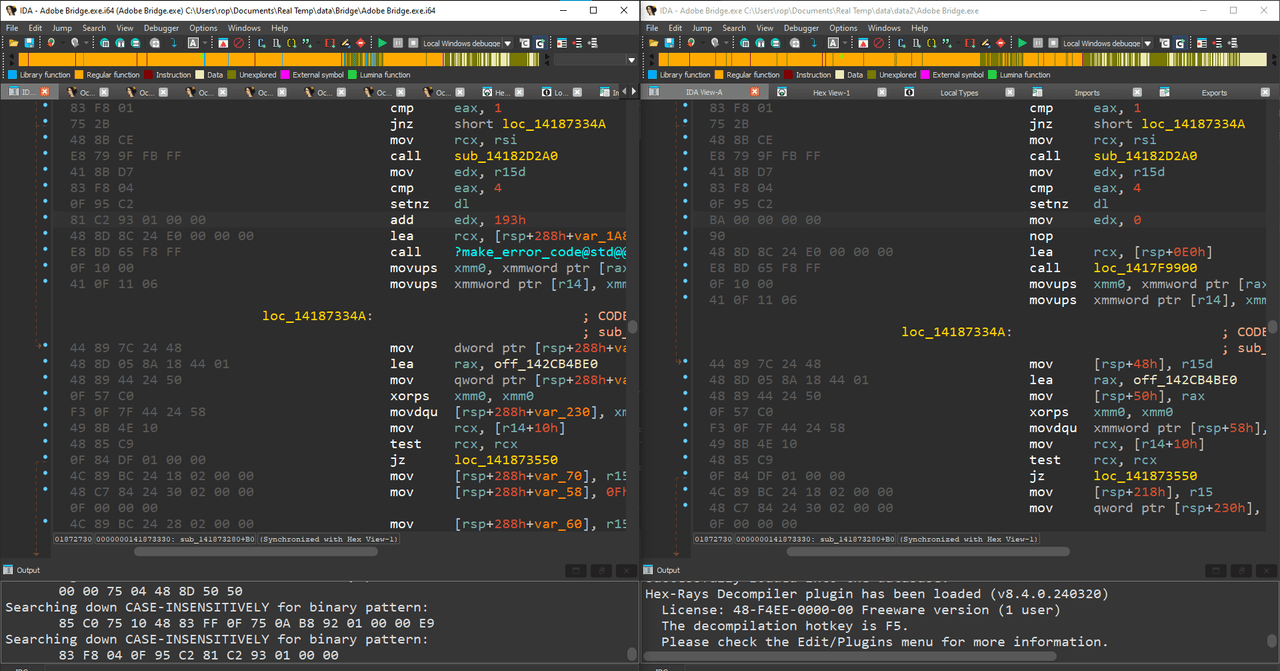This screenshot has width=1280, height=671.
Task: Click red octagon breakpoint icon in right toolbar
Action: tap(1000, 43)
